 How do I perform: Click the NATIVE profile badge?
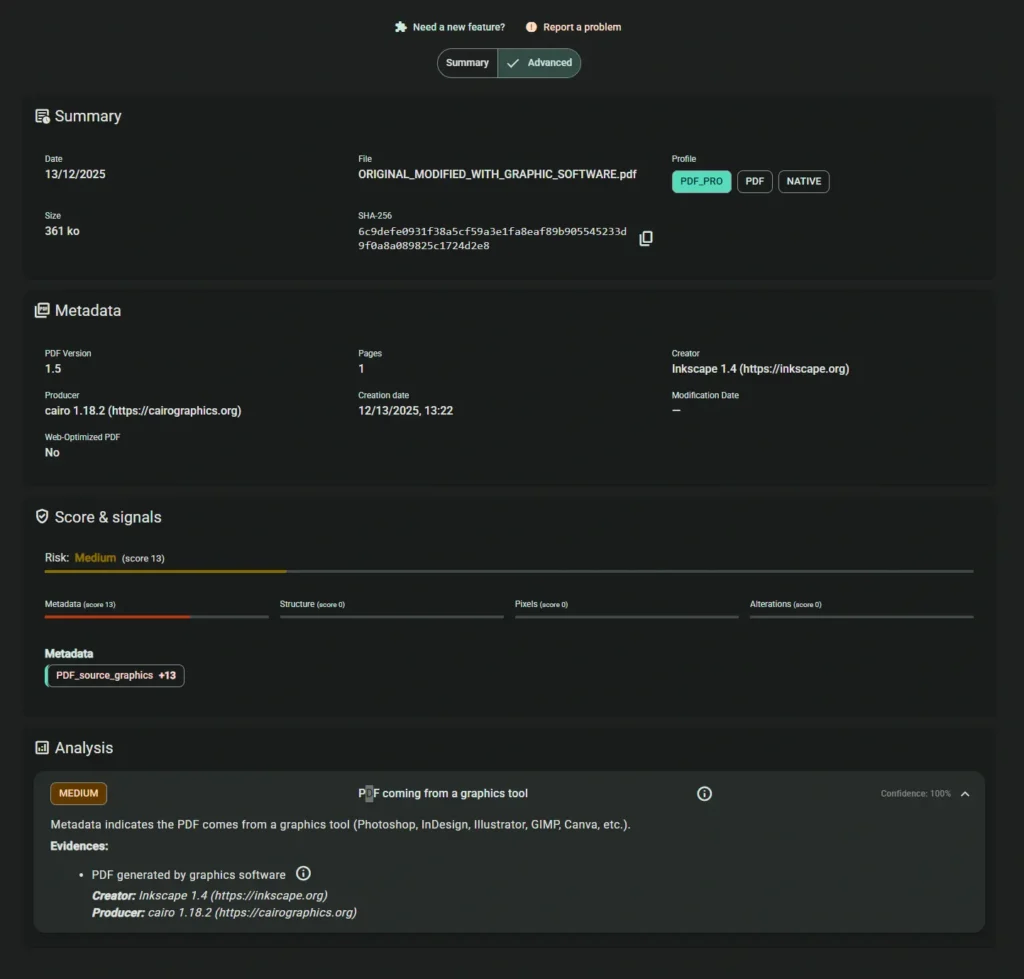803,182
